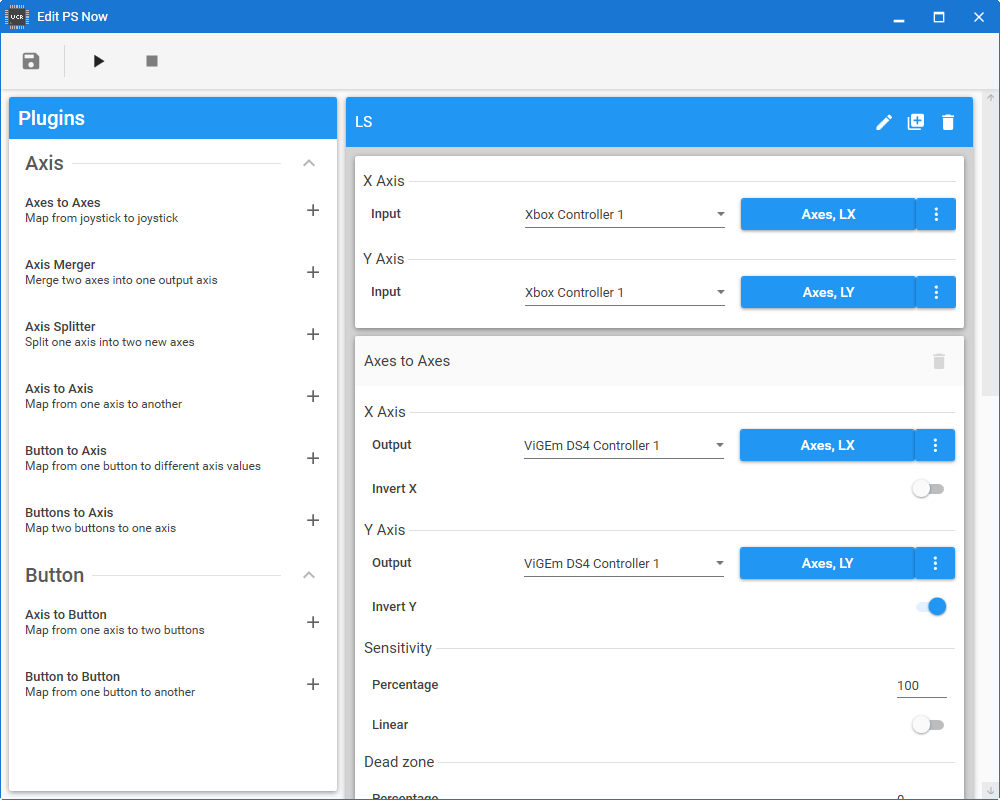Click the Plugins panel header

pyautogui.click(x=173, y=118)
